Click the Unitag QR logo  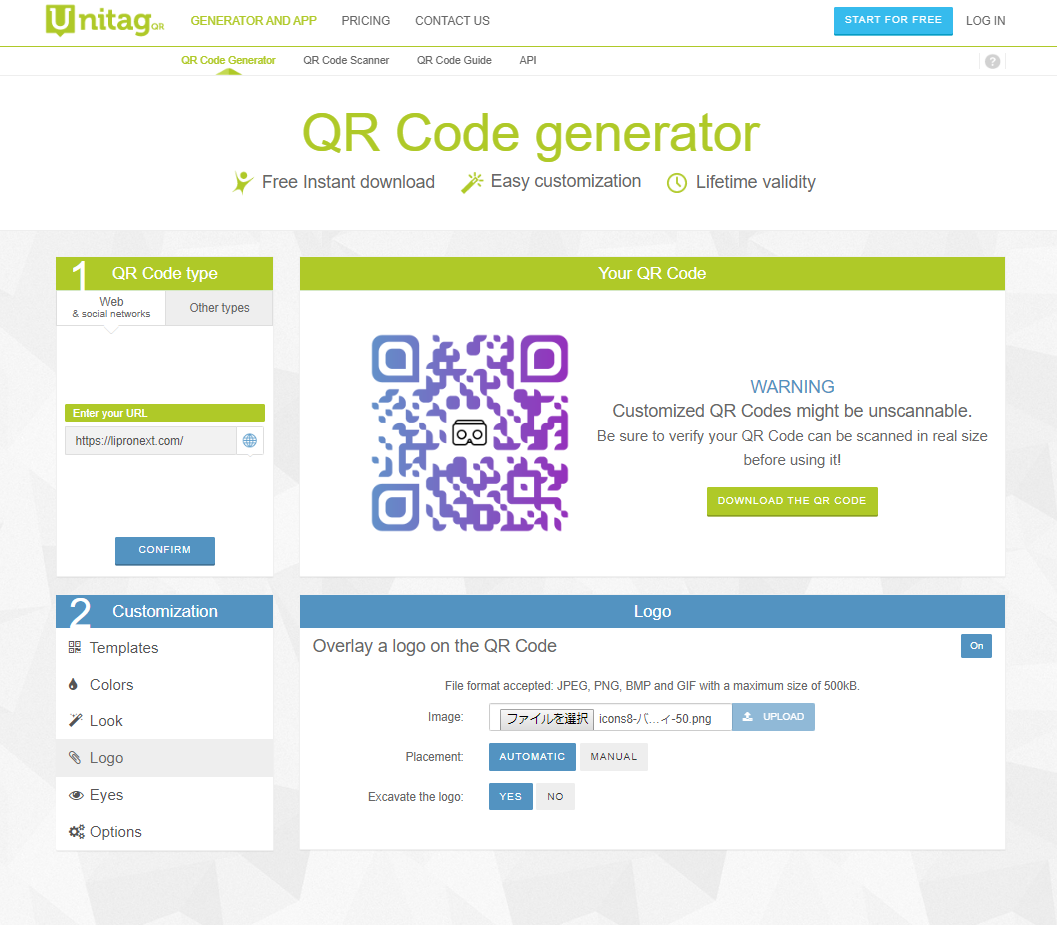(x=105, y=20)
